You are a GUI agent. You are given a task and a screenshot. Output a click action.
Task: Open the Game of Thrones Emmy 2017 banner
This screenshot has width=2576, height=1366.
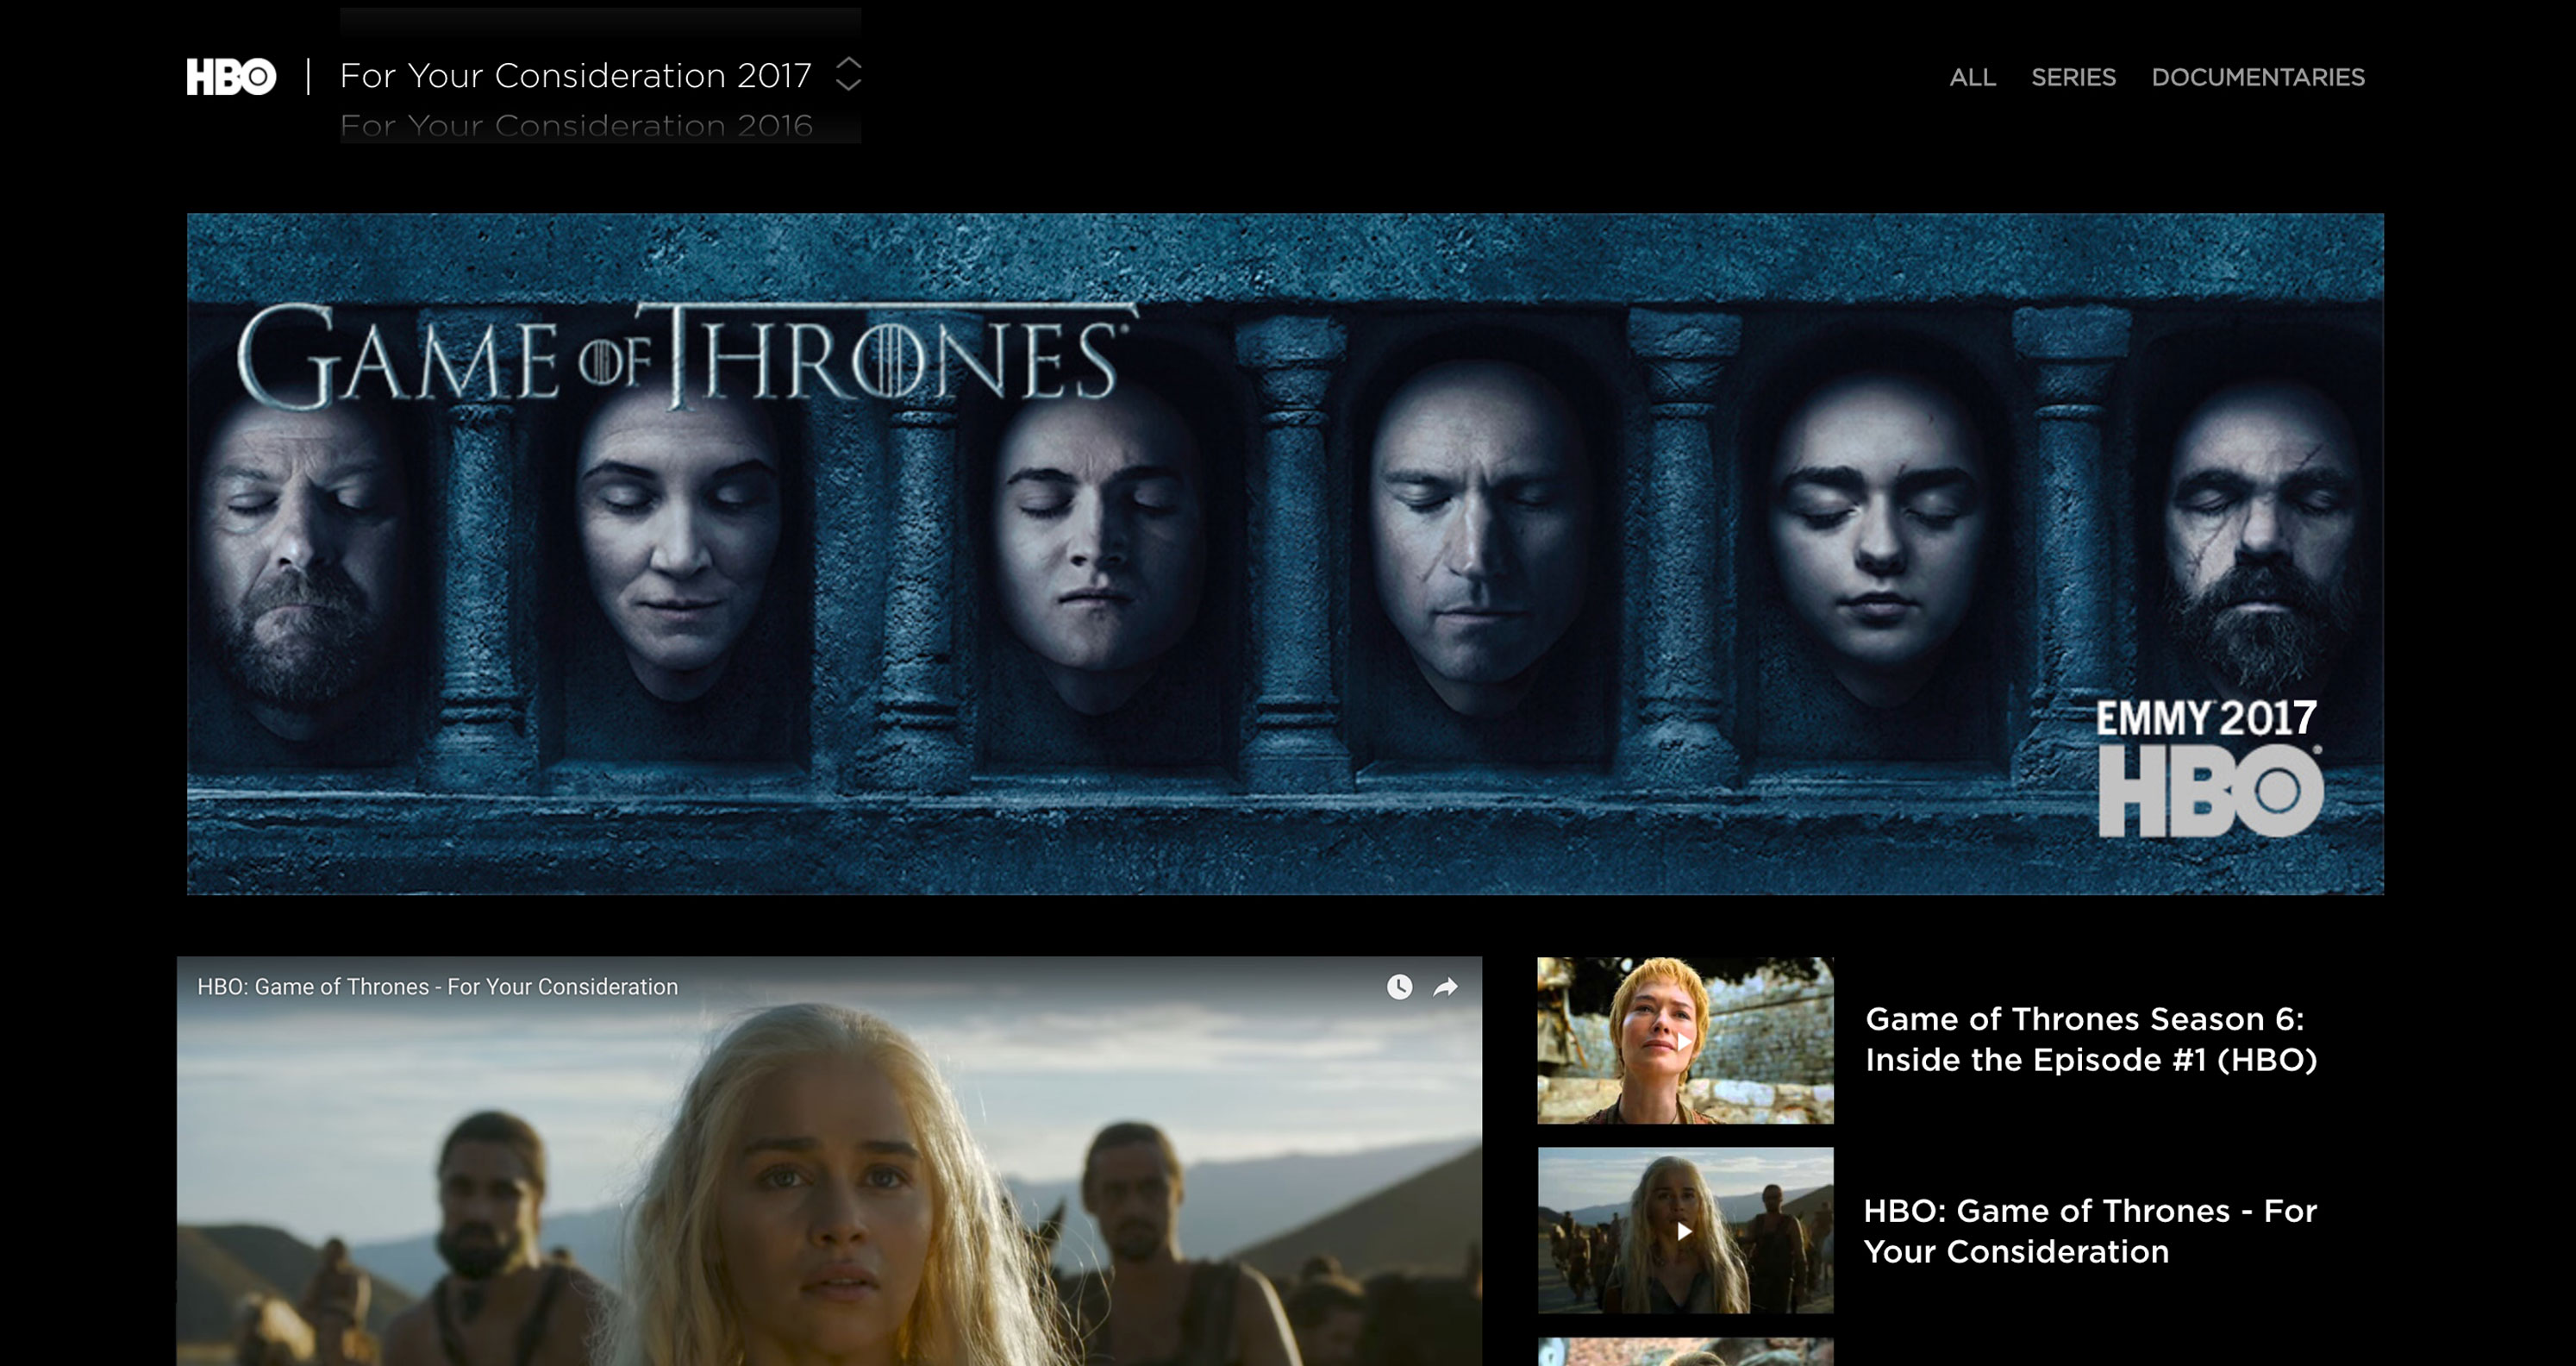pyautogui.click(x=1285, y=554)
